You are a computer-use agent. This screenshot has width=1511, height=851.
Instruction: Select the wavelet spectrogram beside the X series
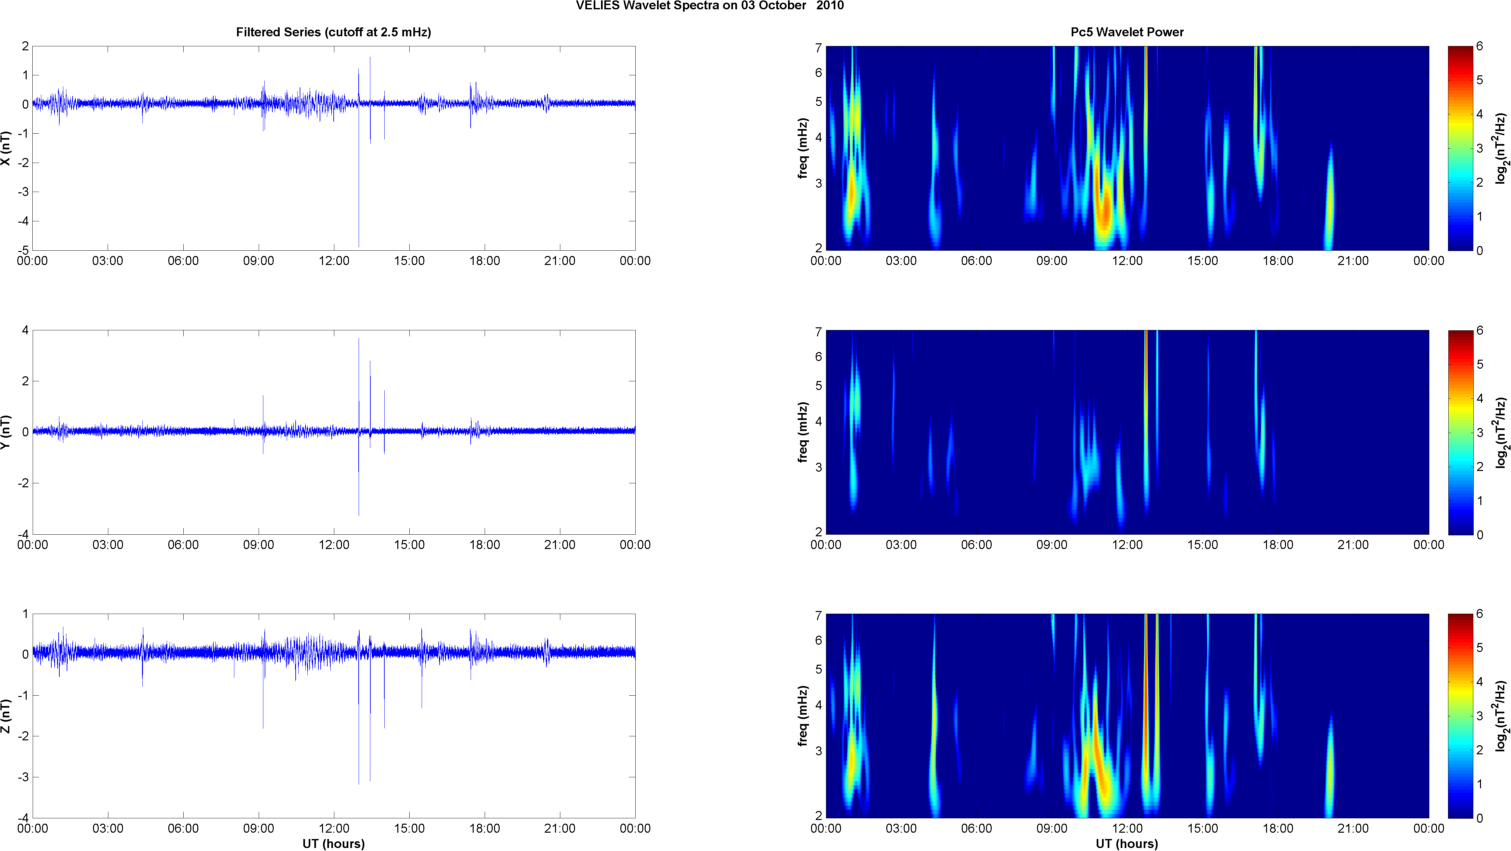point(1127,148)
